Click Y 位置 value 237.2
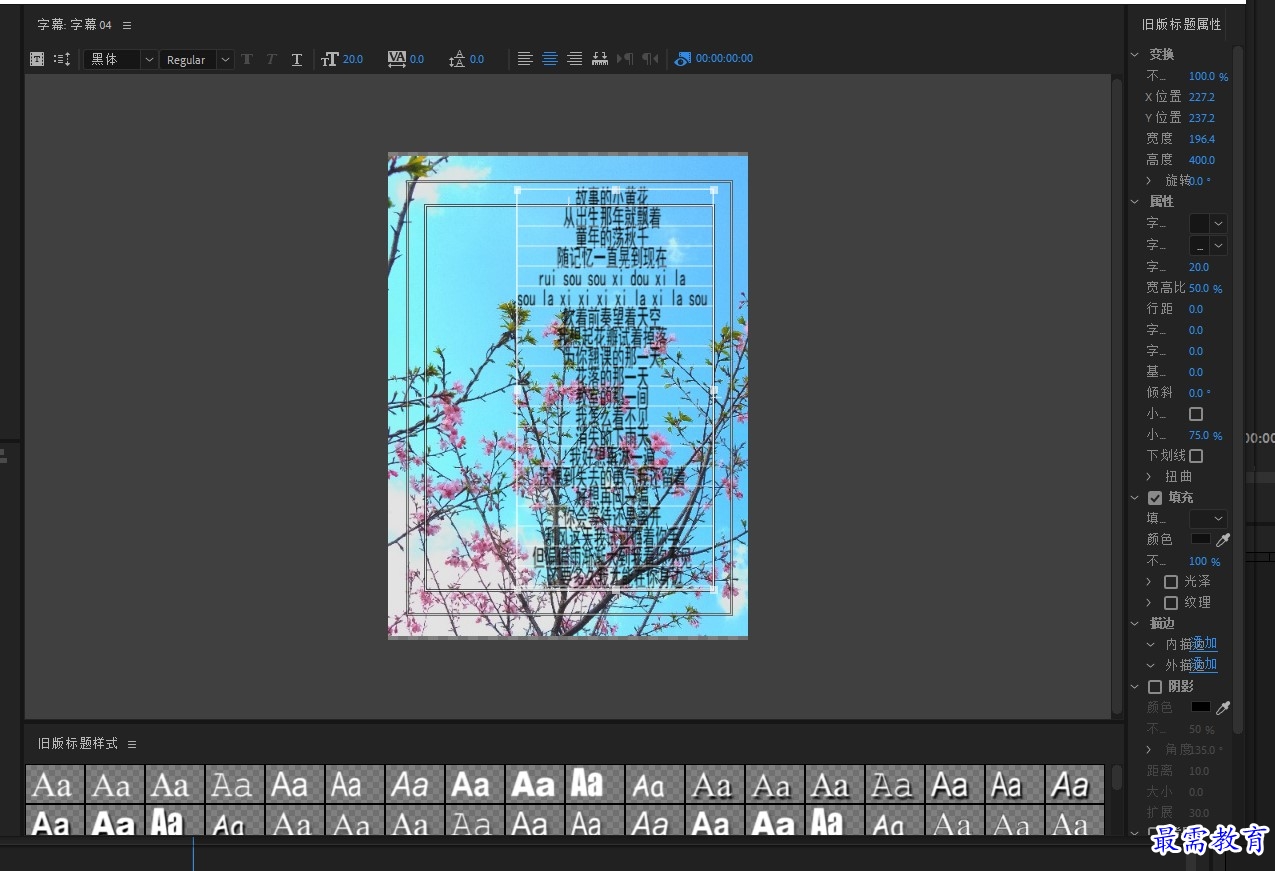Viewport: 1275px width, 871px height. coord(1202,118)
